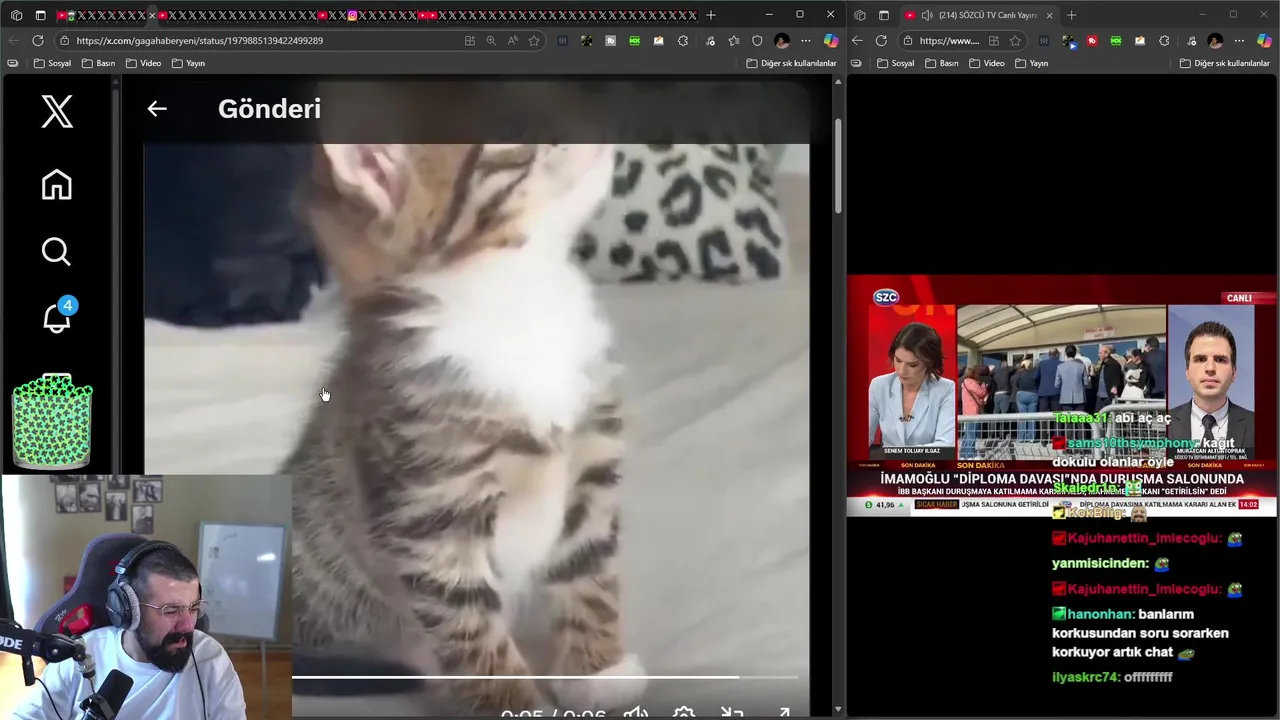Image resolution: width=1280 pixels, height=720 pixels.
Task: Close the active X tab
Action: 151,15
